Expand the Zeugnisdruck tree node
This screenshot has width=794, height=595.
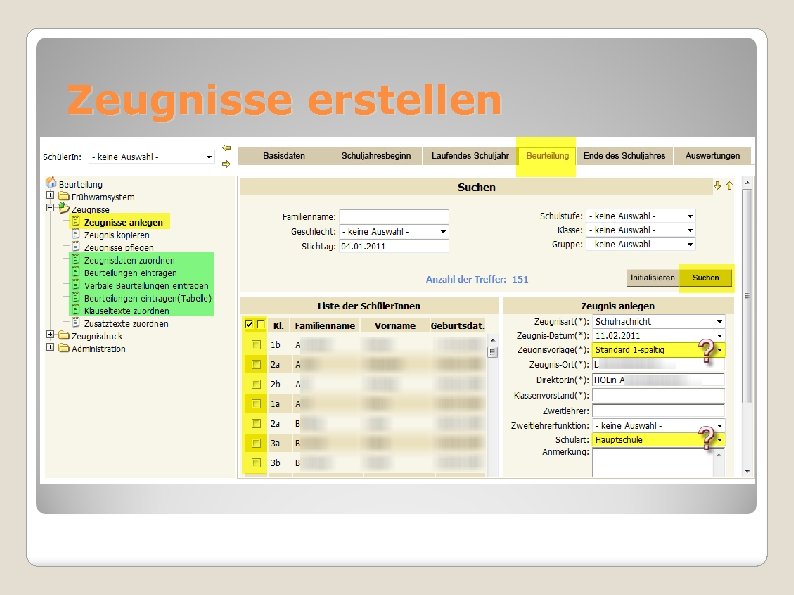point(50,335)
